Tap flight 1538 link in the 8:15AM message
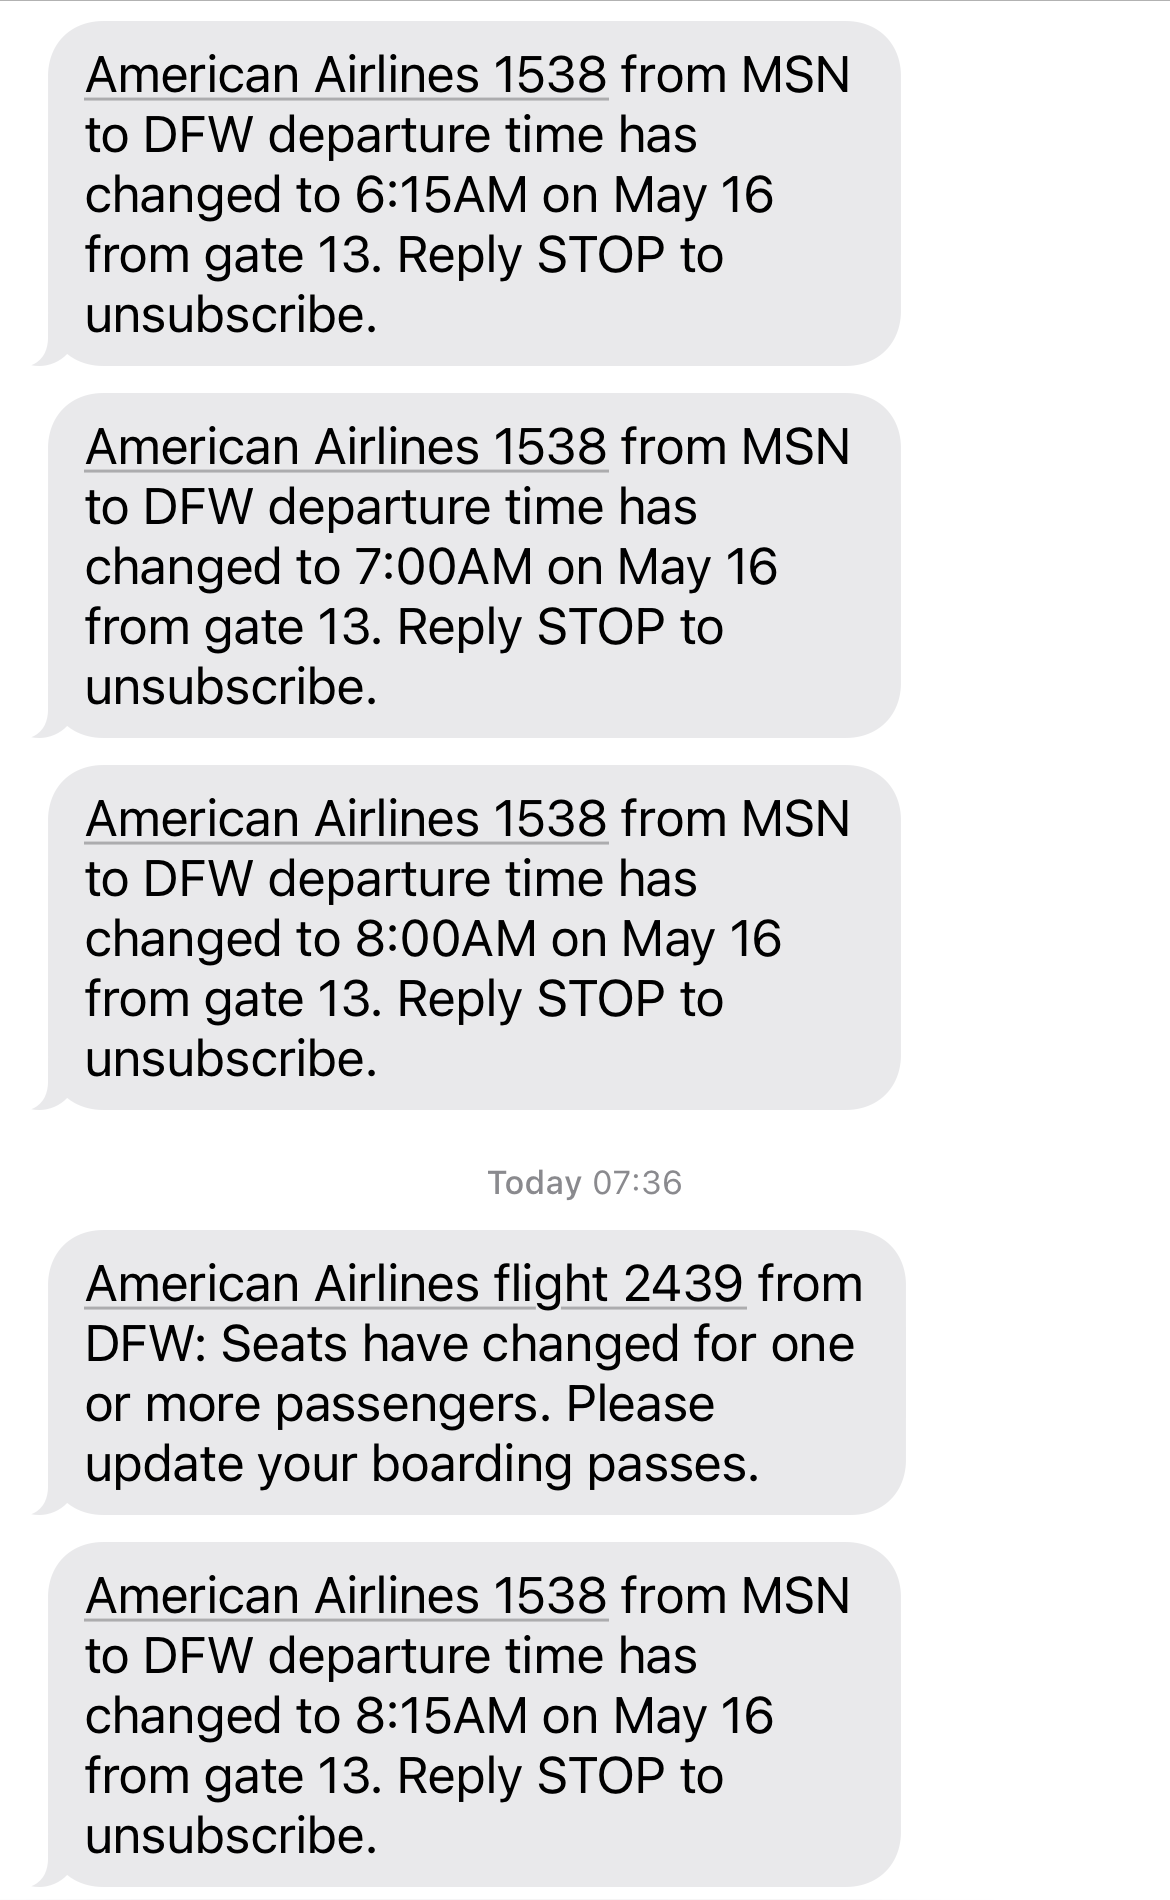 [x=346, y=1596]
